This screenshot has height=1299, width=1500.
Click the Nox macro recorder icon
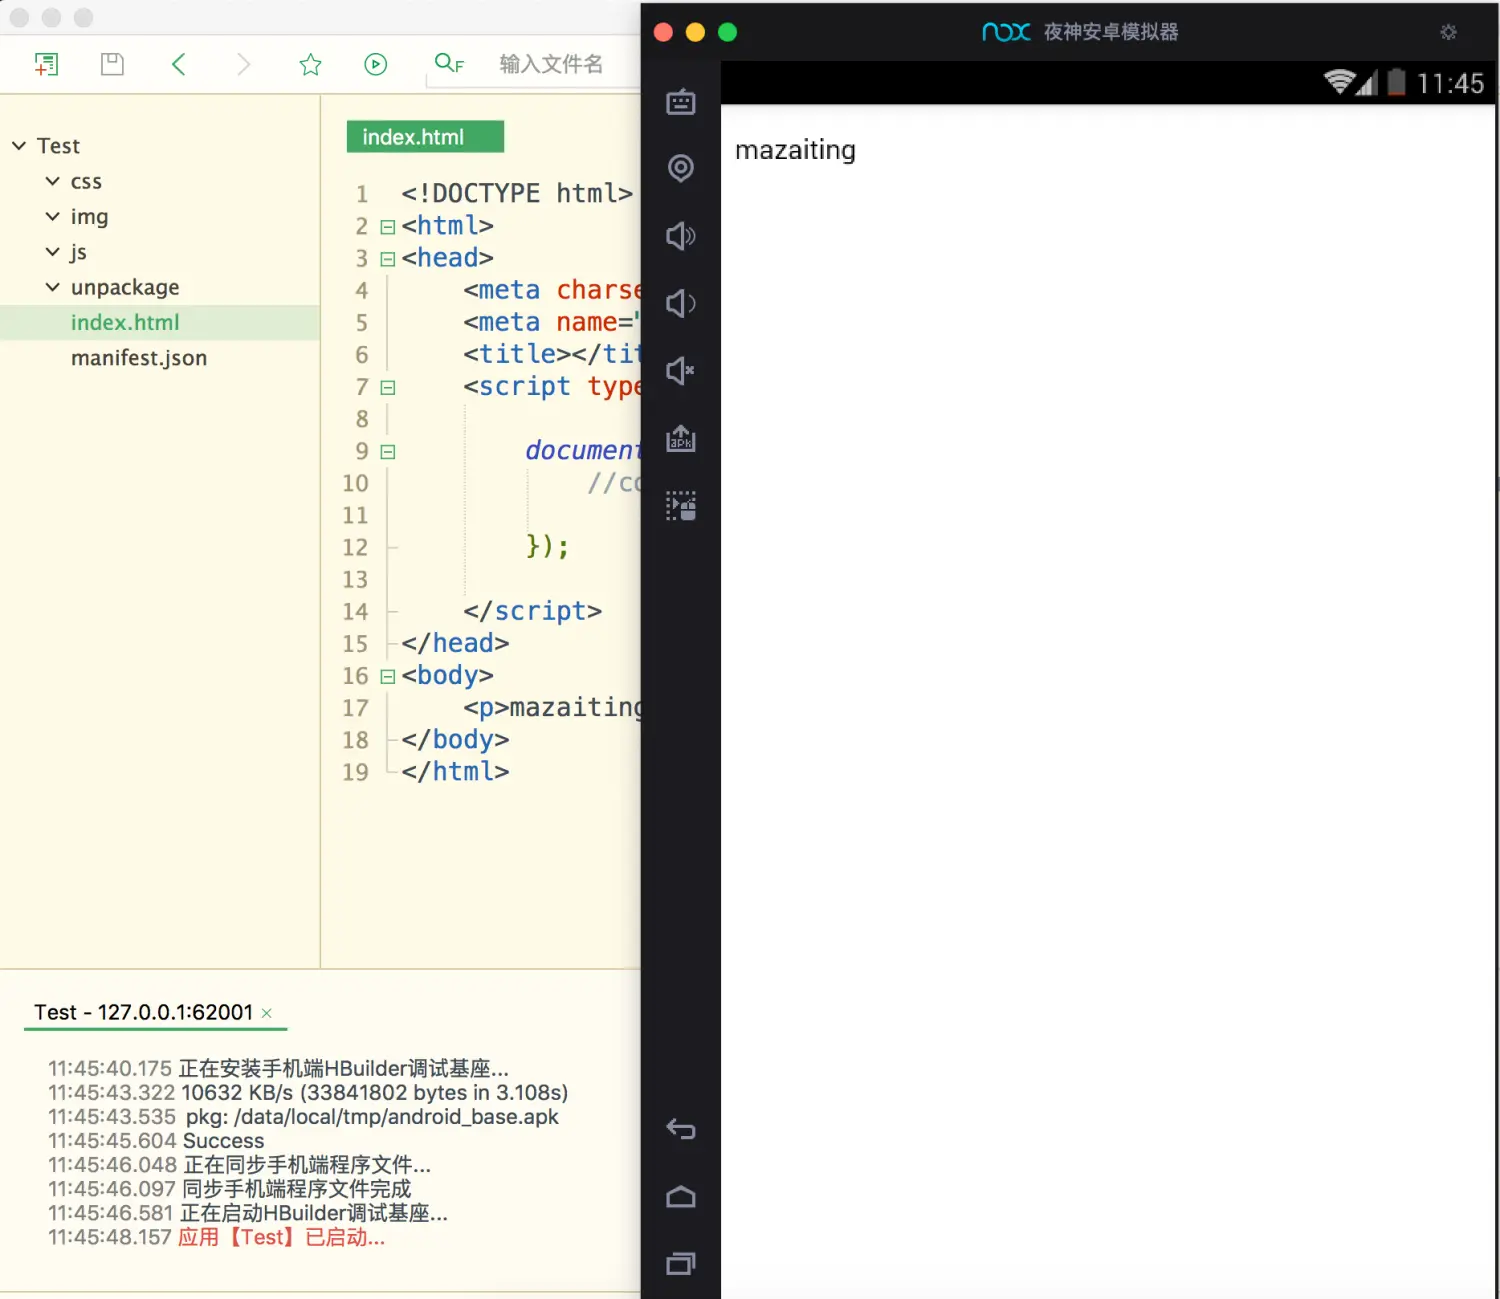click(681, 506)
